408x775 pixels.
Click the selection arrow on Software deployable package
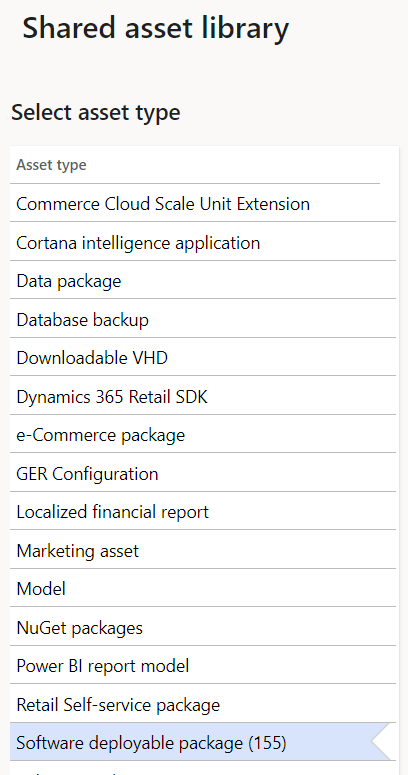pos(382,742)
